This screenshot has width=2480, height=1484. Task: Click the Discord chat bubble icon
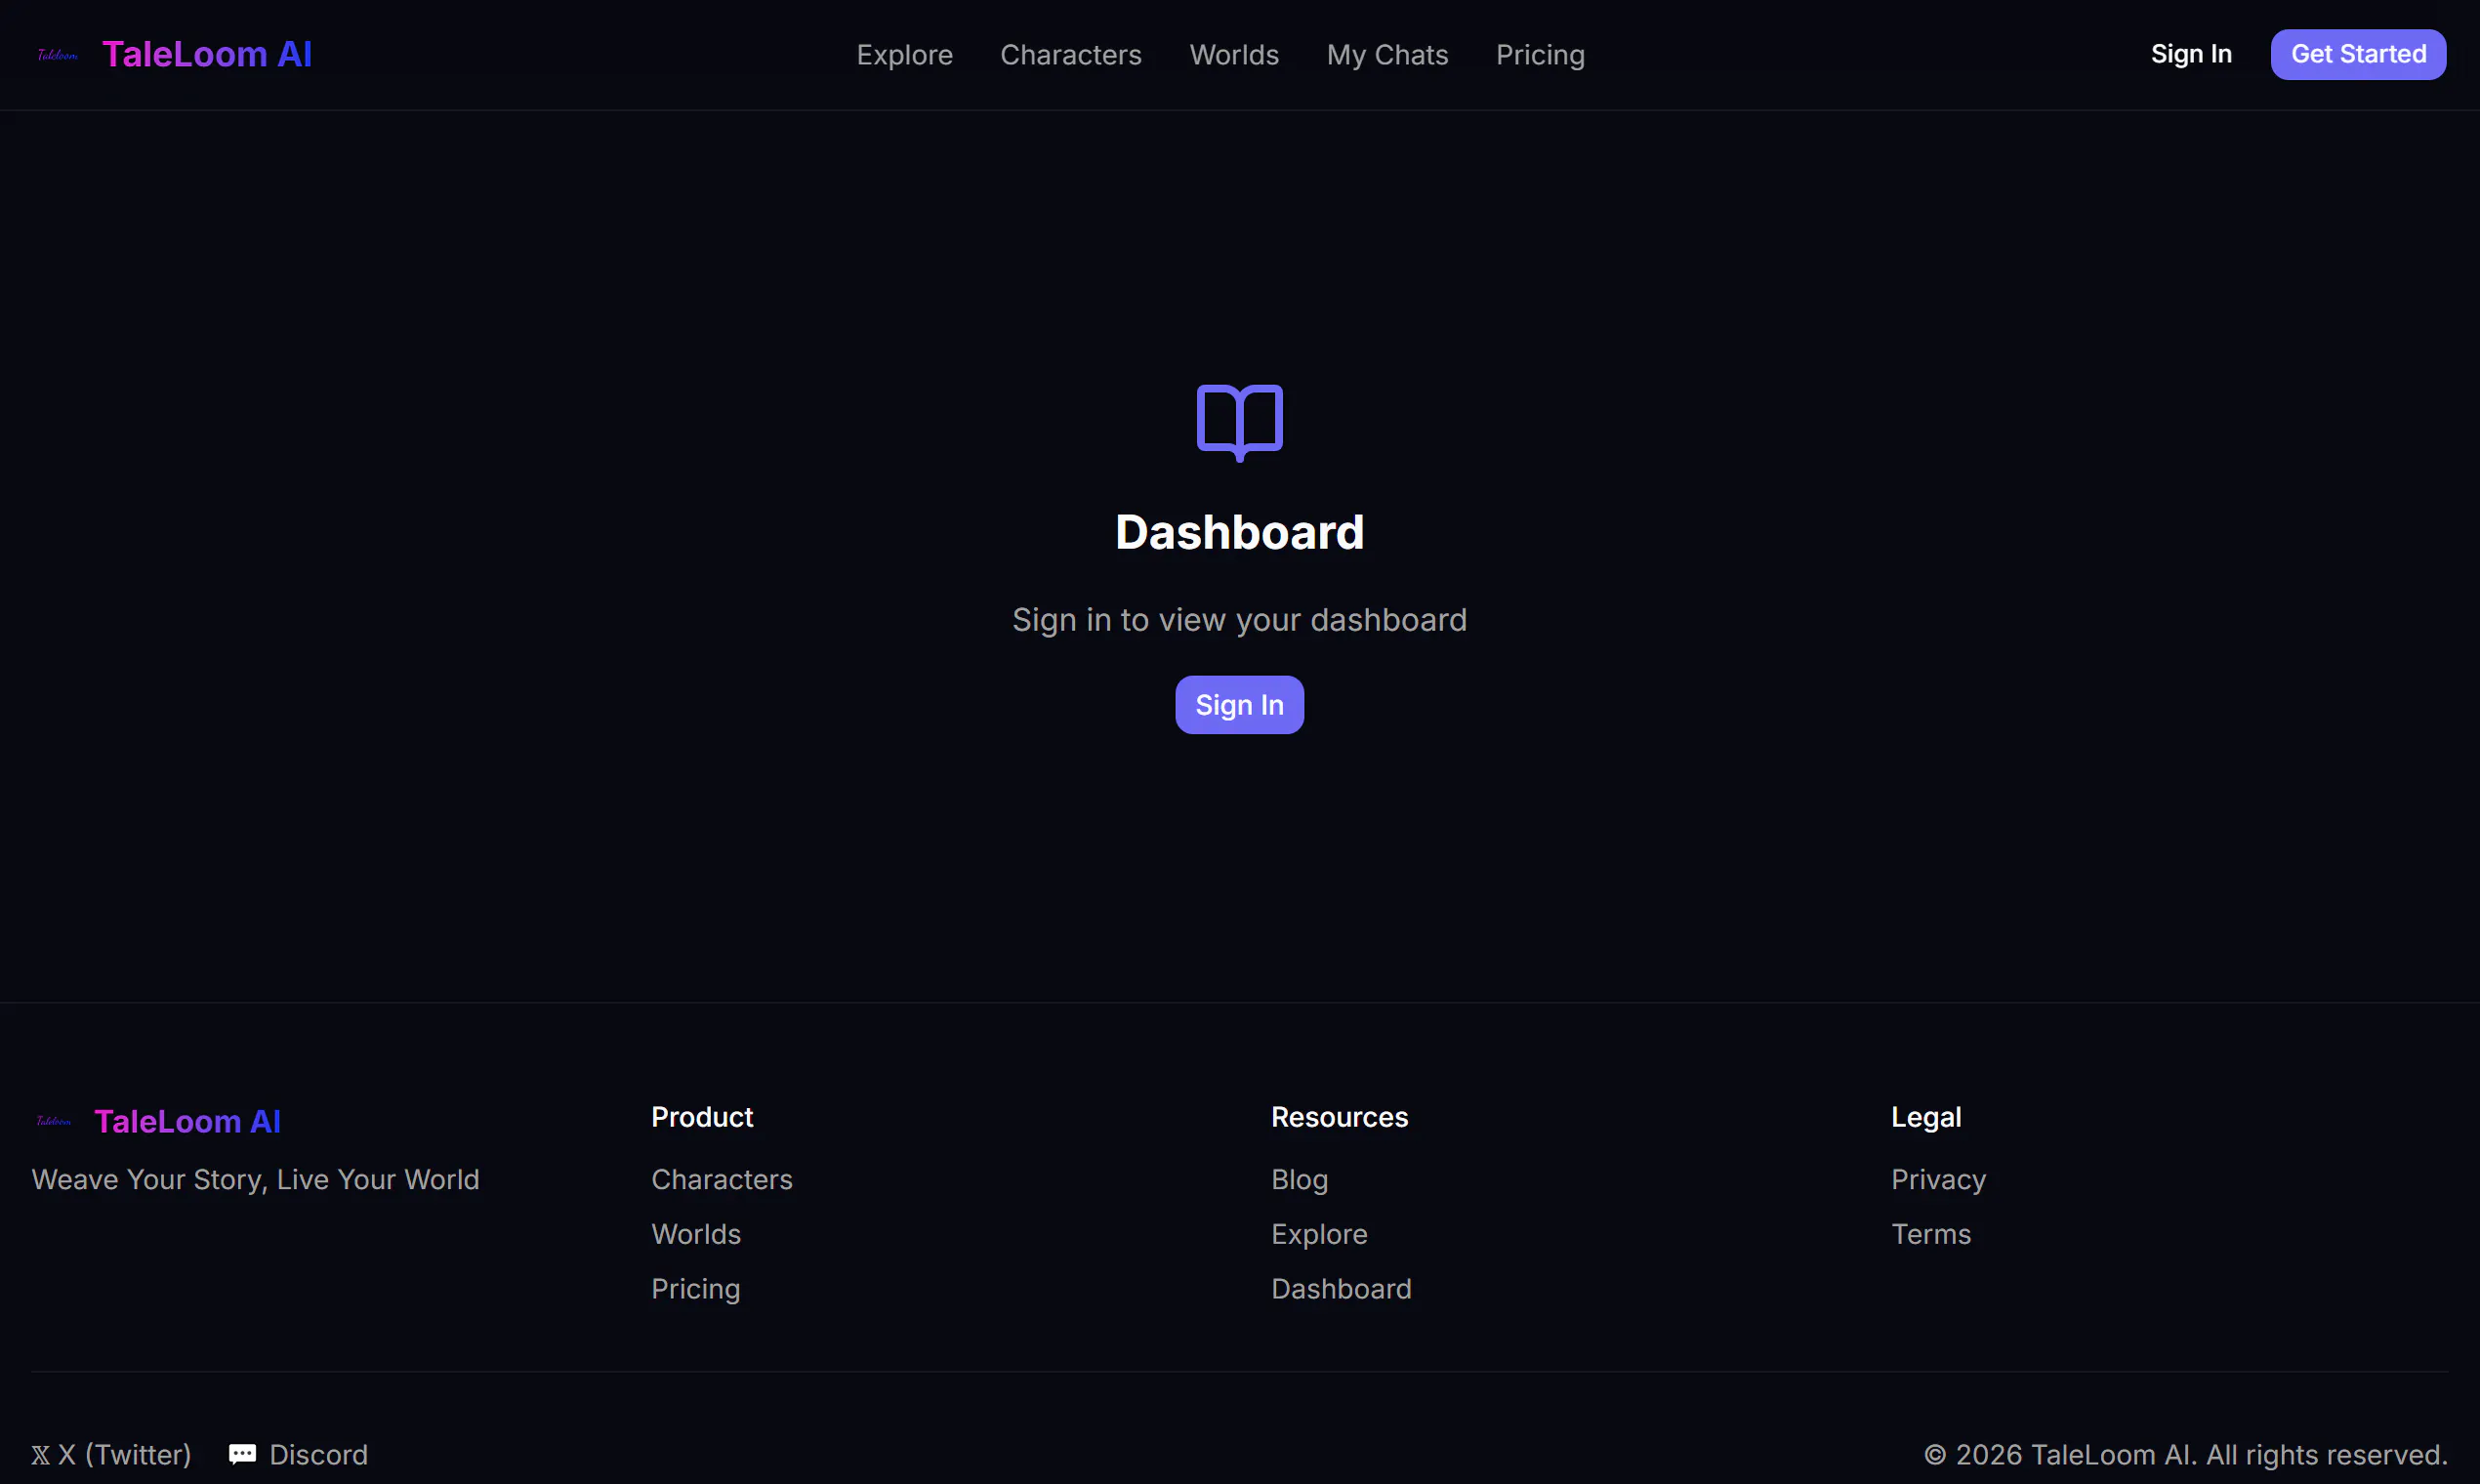point(242,1454)
